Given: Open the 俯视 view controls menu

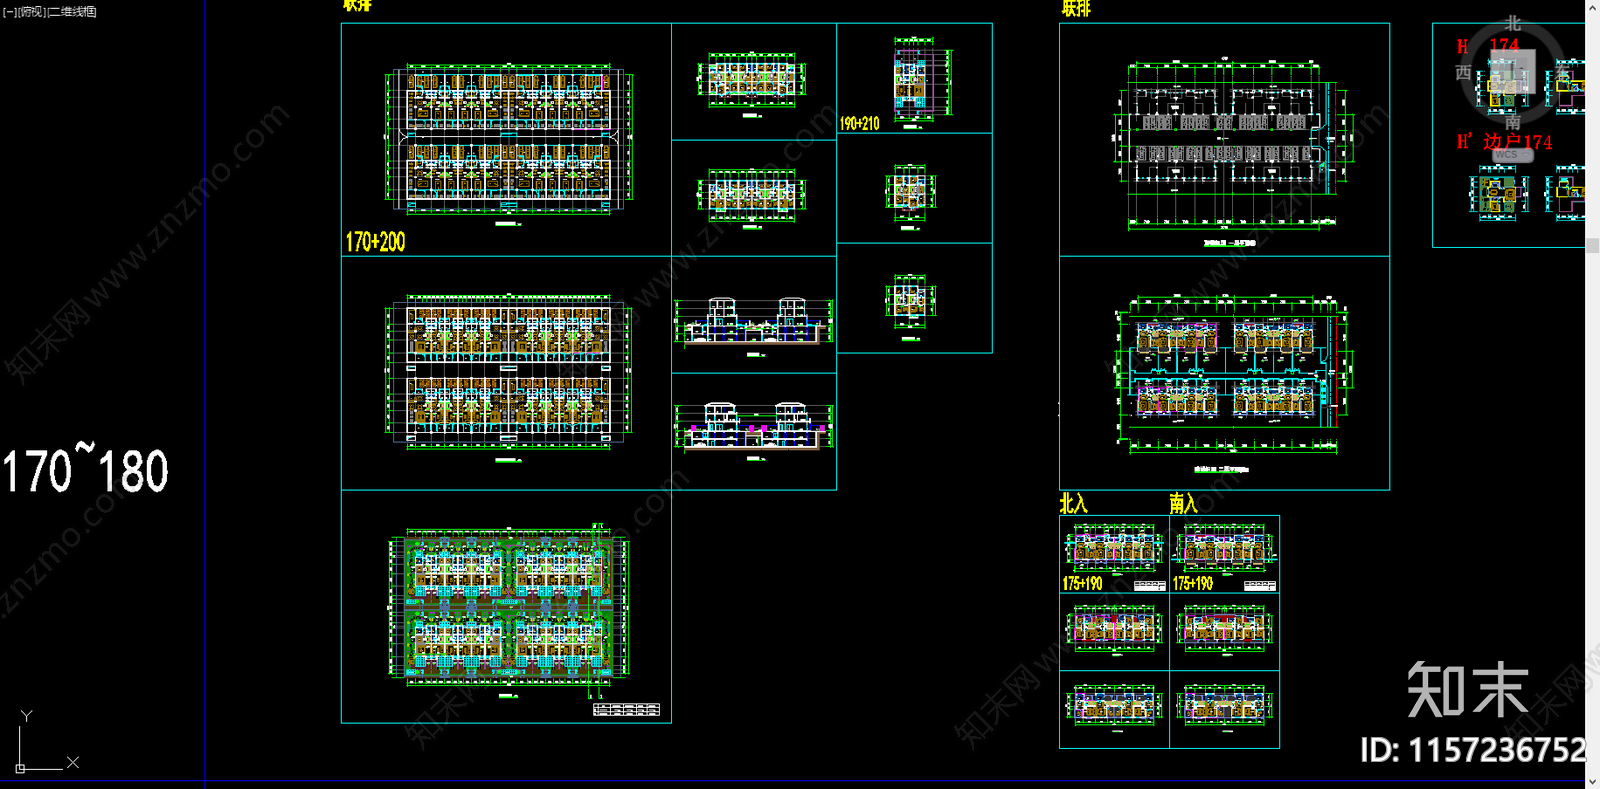Looking at the screenshot, I should pyautogui.click(x=32, y=12).
